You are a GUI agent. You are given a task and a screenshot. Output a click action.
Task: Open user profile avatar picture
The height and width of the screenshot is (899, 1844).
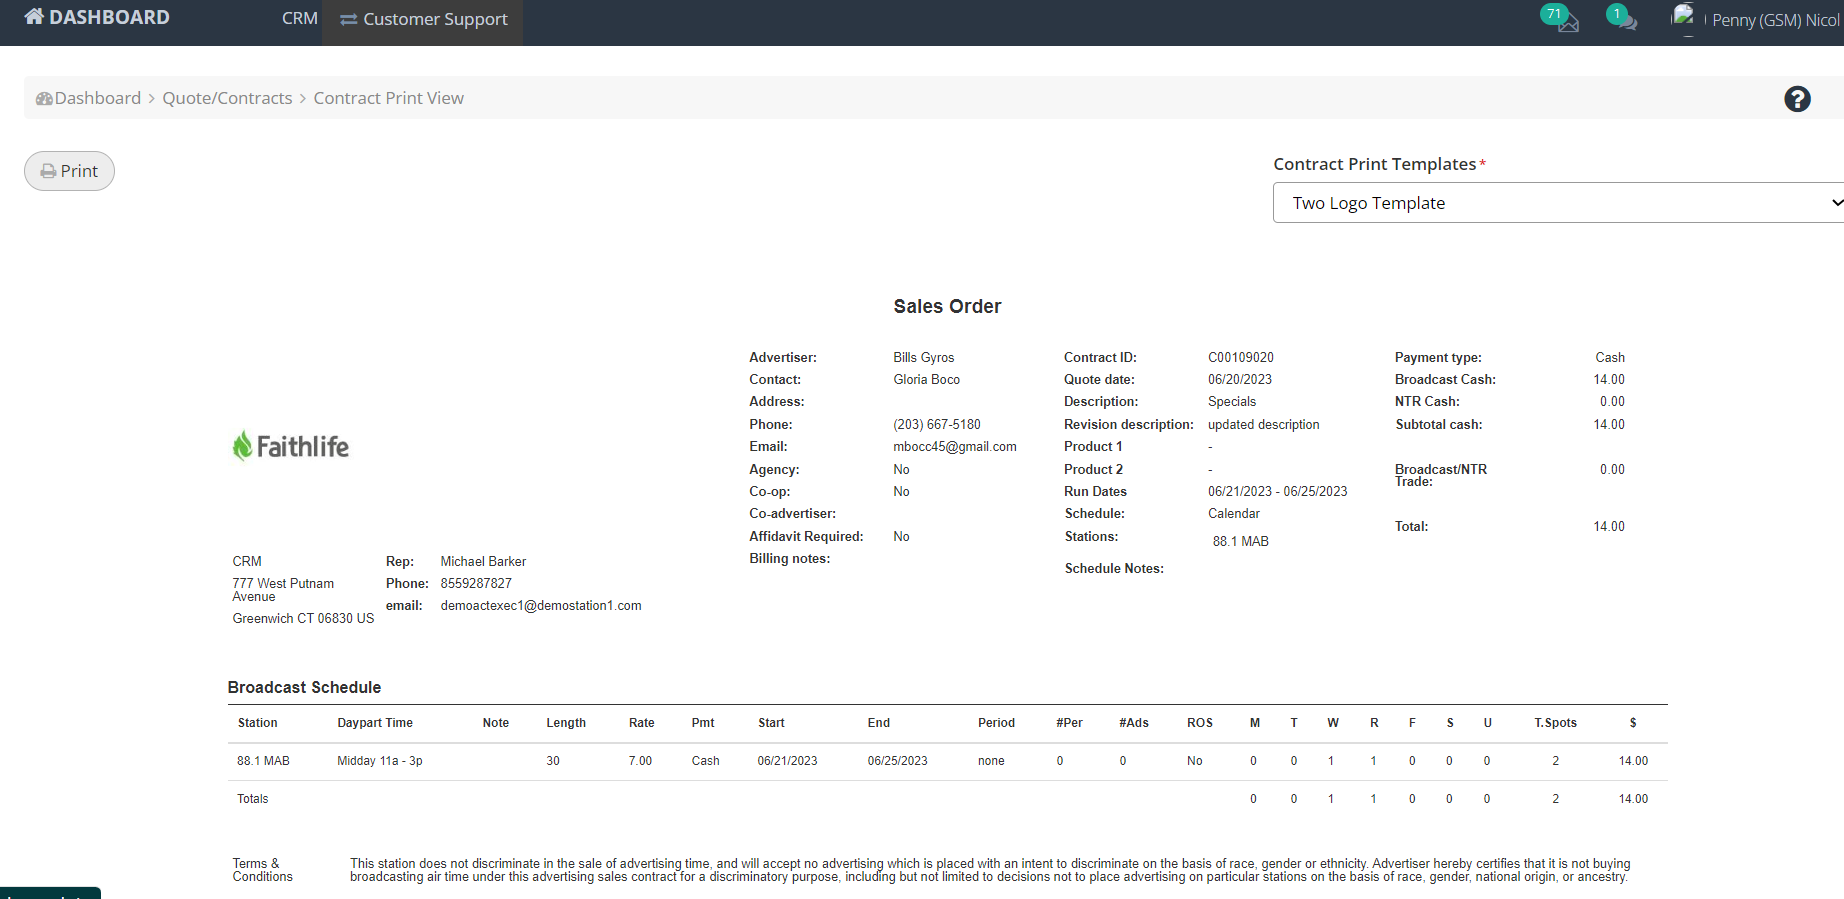1684,17
